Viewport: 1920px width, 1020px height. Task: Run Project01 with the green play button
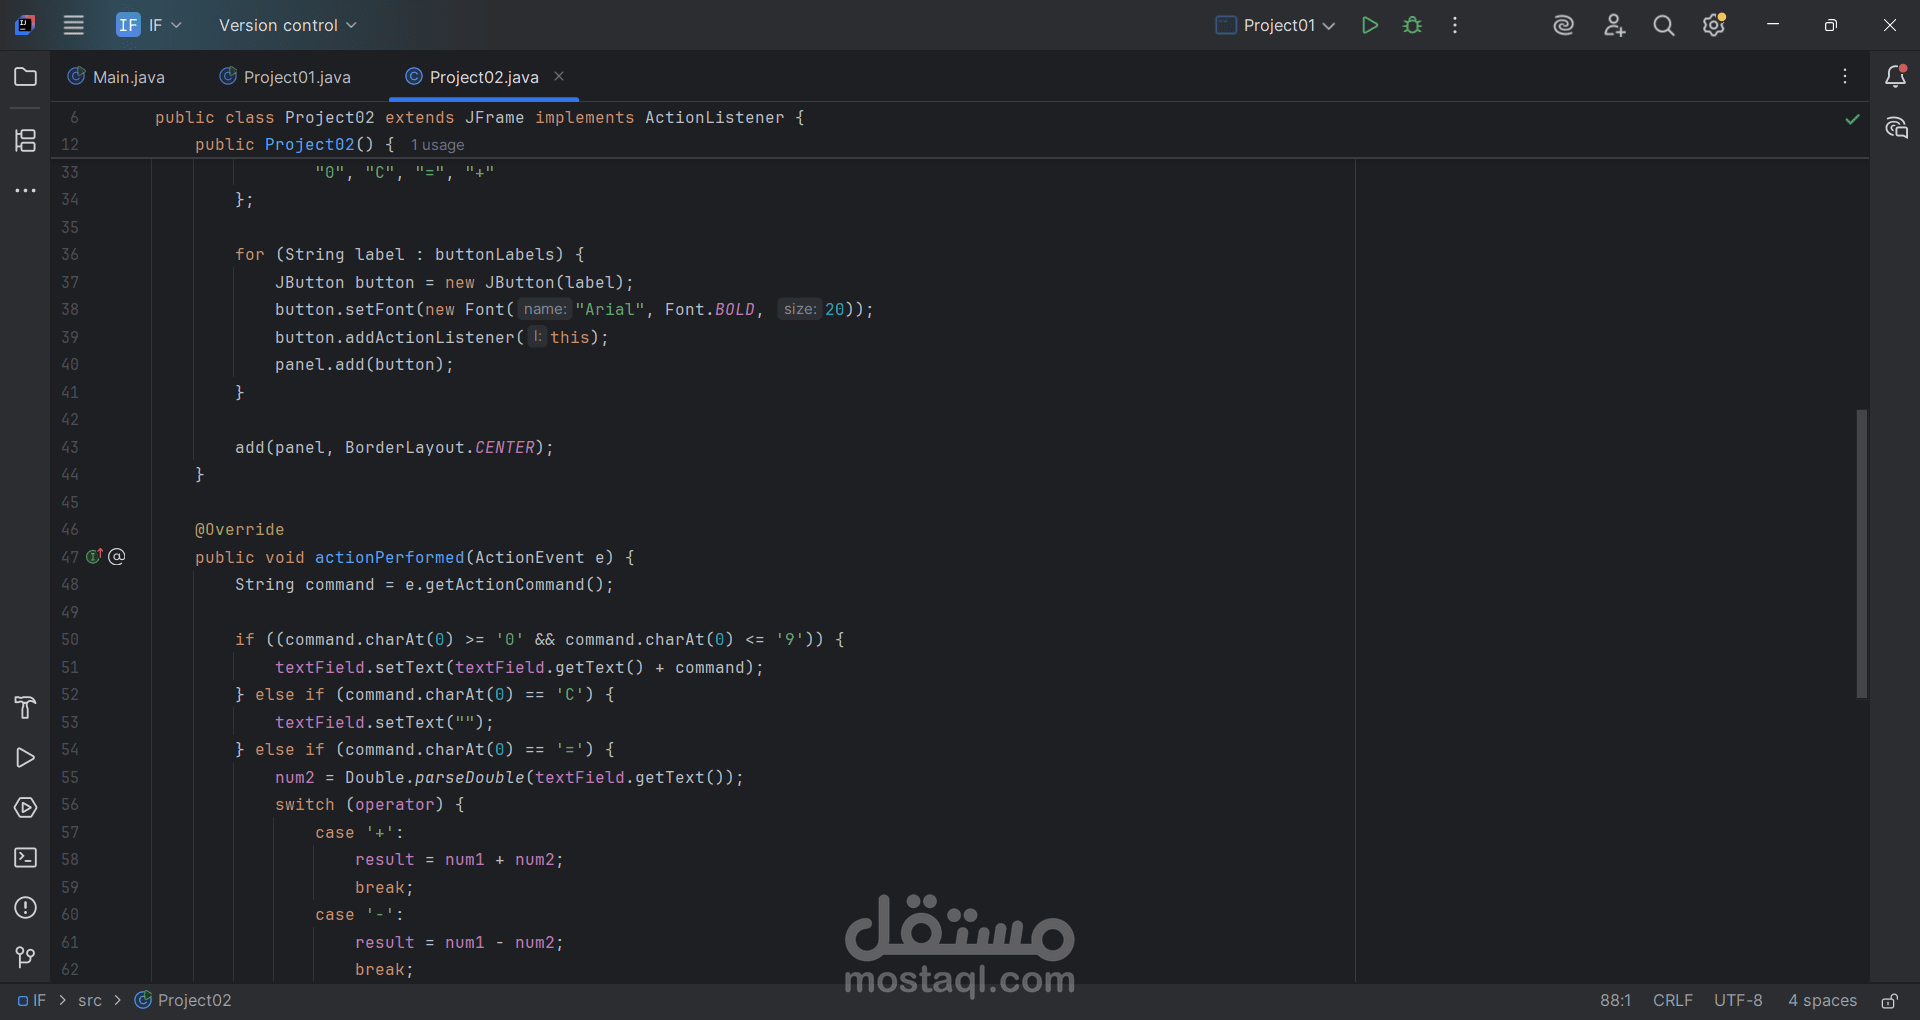point(1369,25)
